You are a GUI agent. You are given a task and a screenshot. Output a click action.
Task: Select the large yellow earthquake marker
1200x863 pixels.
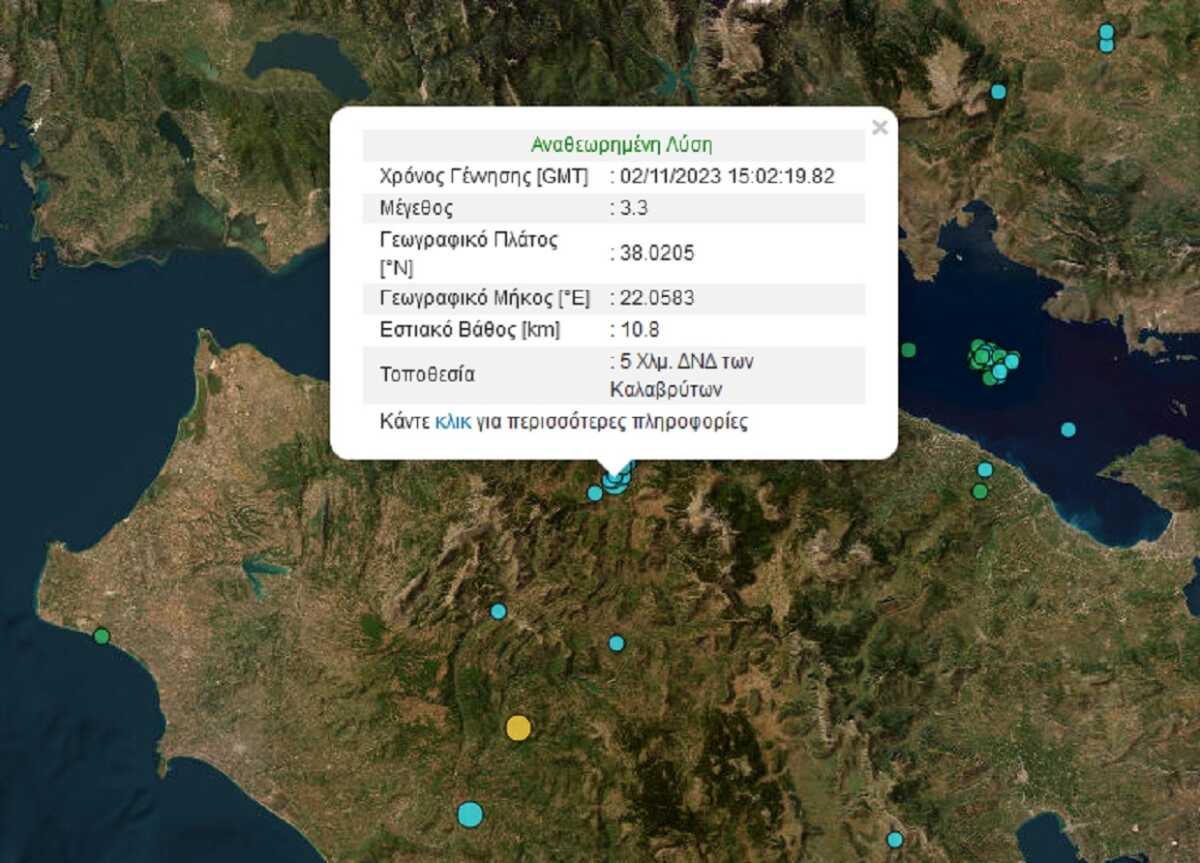pyautogui.click(x=518, y=727)
